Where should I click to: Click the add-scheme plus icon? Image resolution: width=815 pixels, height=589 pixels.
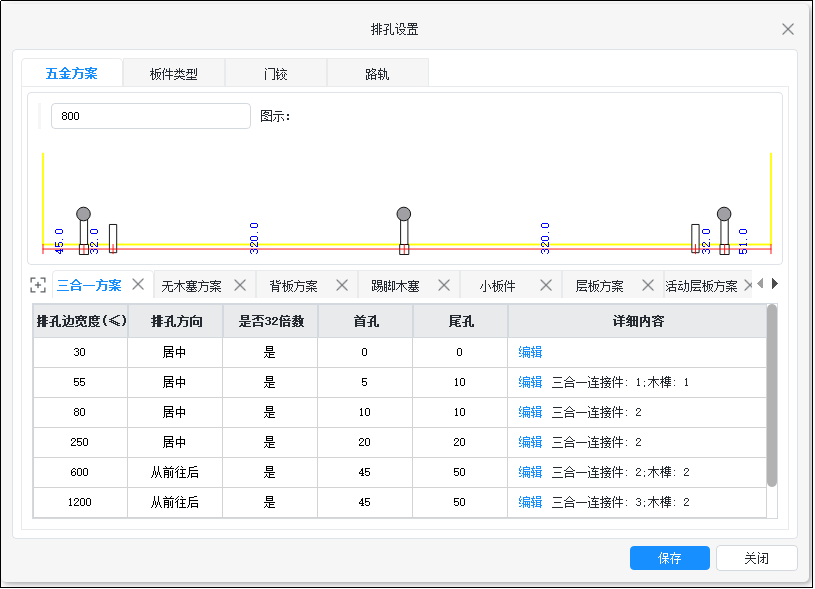[x=38, y=285]
